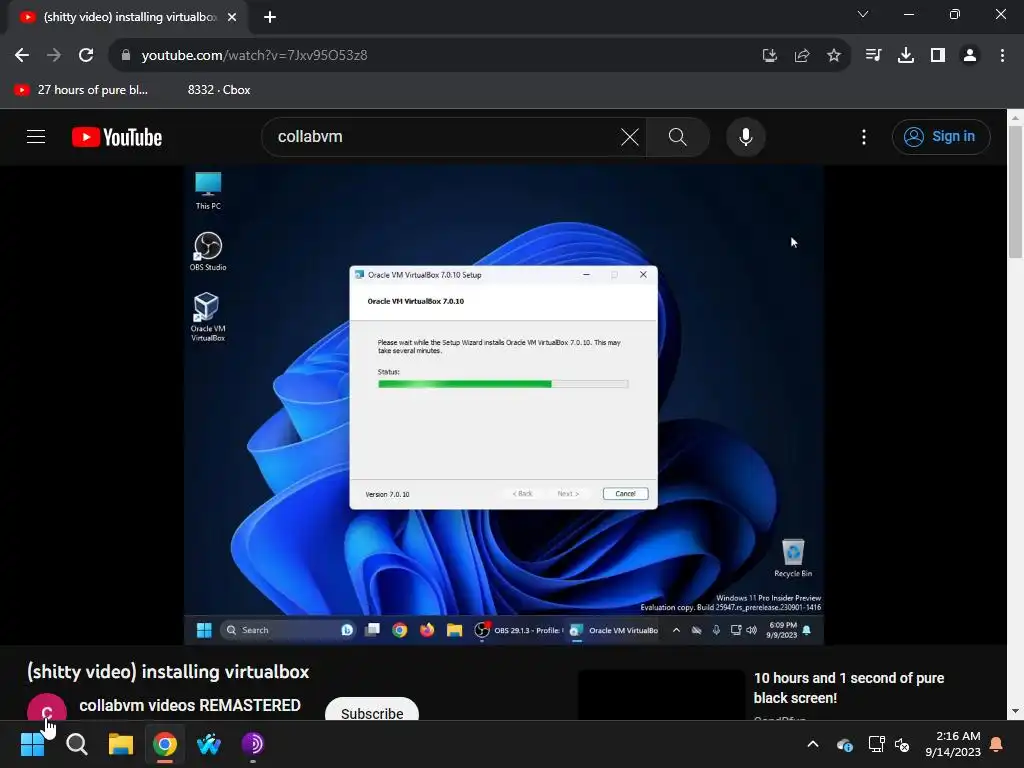The width and height of the screenshot is (1024, 768).
Task: Clear the collabvm search text
Action: coord(630,137)
